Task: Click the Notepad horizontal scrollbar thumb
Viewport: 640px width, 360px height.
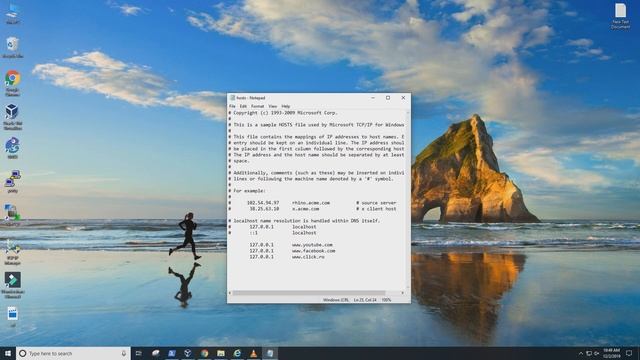Action: tap(309, 293)
